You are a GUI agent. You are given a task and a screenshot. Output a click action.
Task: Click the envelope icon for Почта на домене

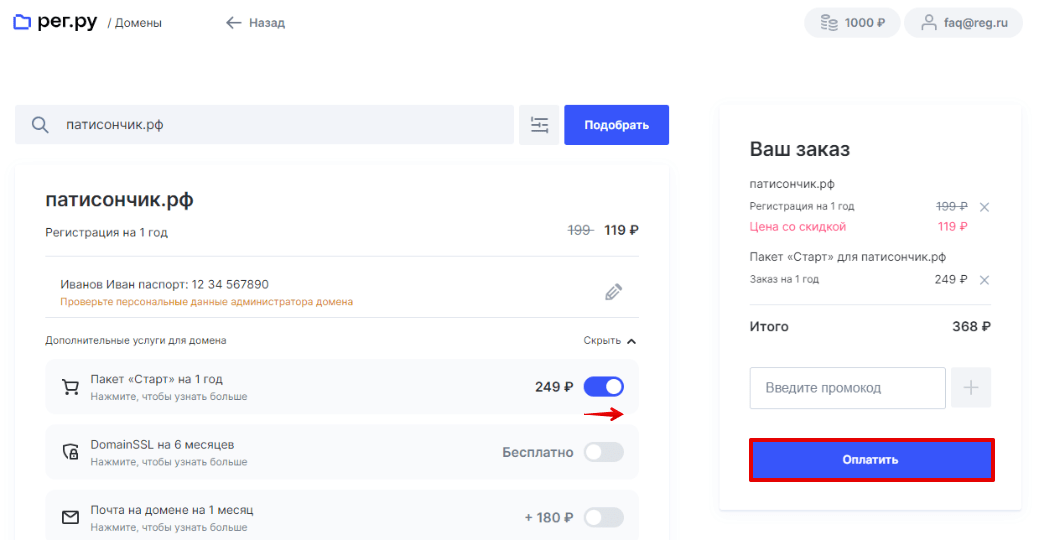pyautogui.click(x=70, y=517)
